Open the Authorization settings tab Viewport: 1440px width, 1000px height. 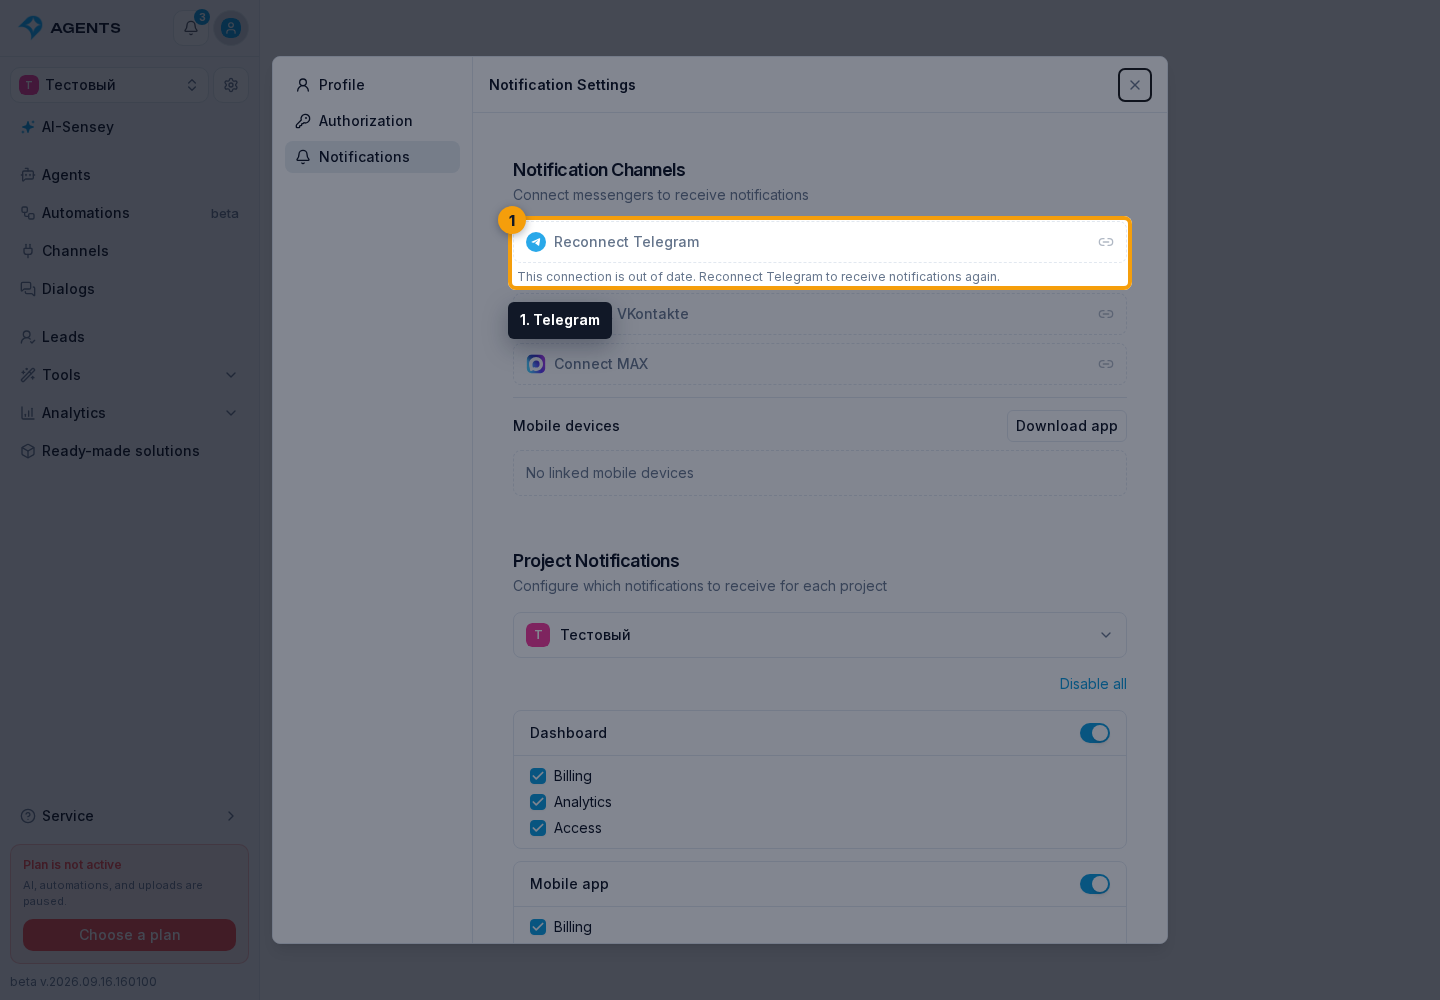372,121
